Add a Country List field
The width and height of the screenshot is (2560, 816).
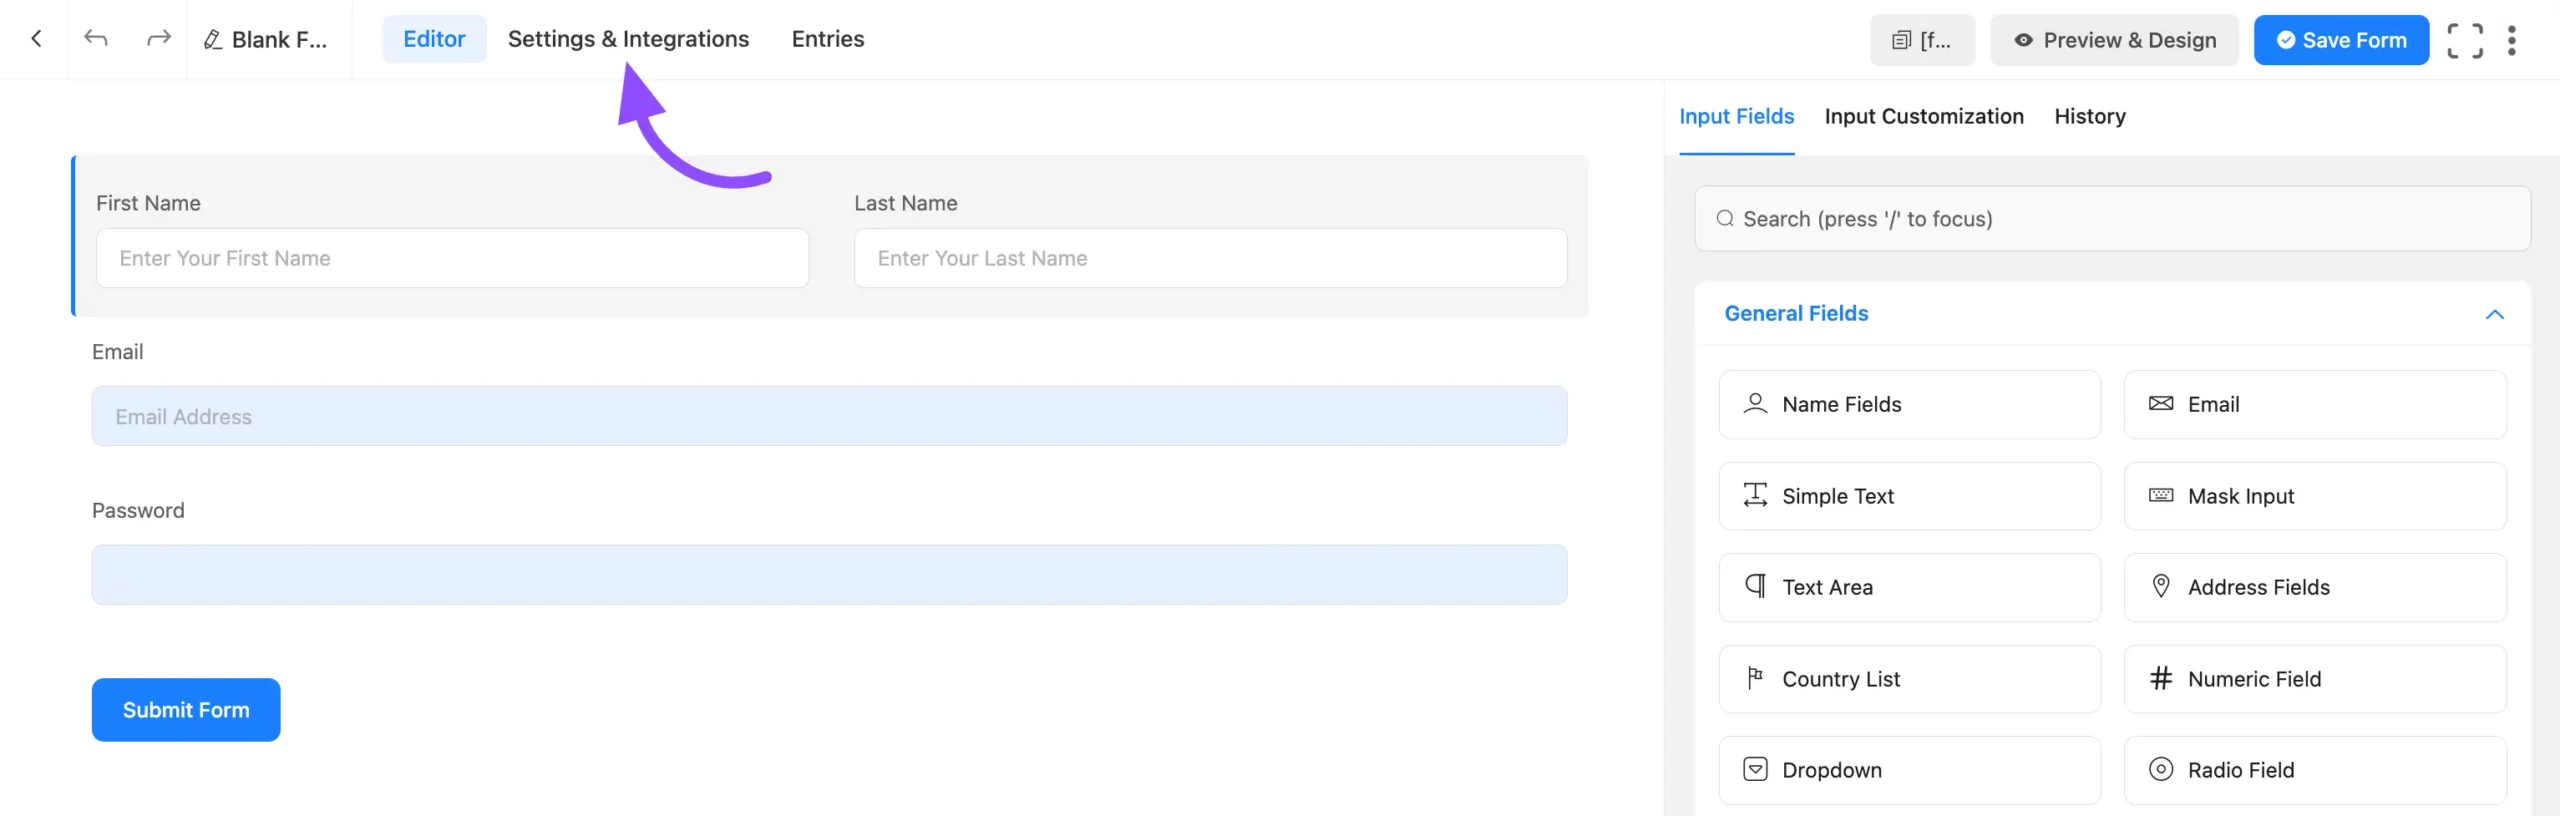point(1908,679)
